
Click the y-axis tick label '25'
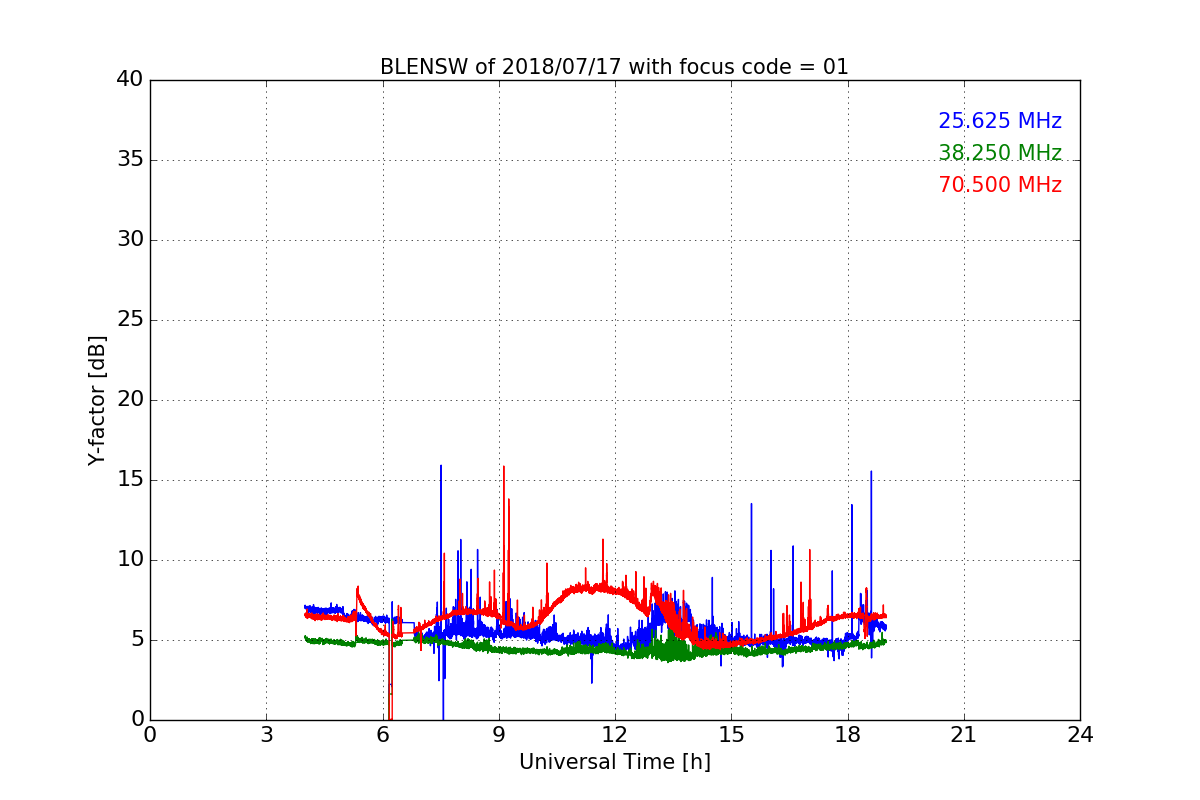click(x=130, y=320)
